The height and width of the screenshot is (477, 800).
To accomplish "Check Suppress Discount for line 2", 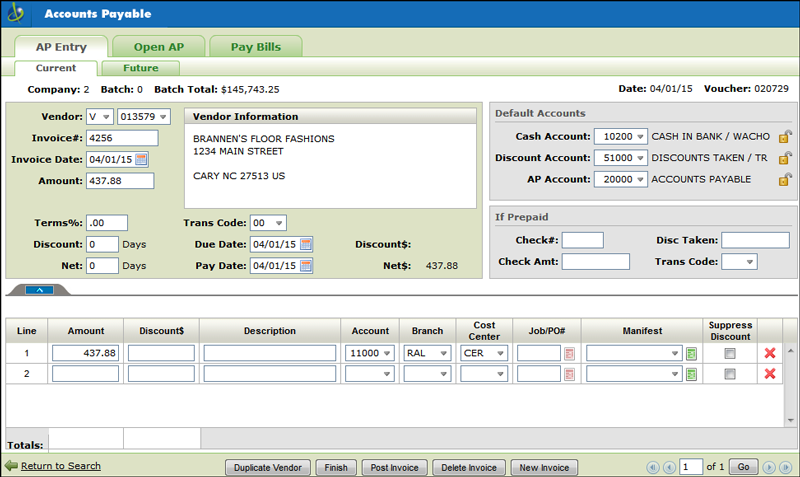I will (730, 374).
